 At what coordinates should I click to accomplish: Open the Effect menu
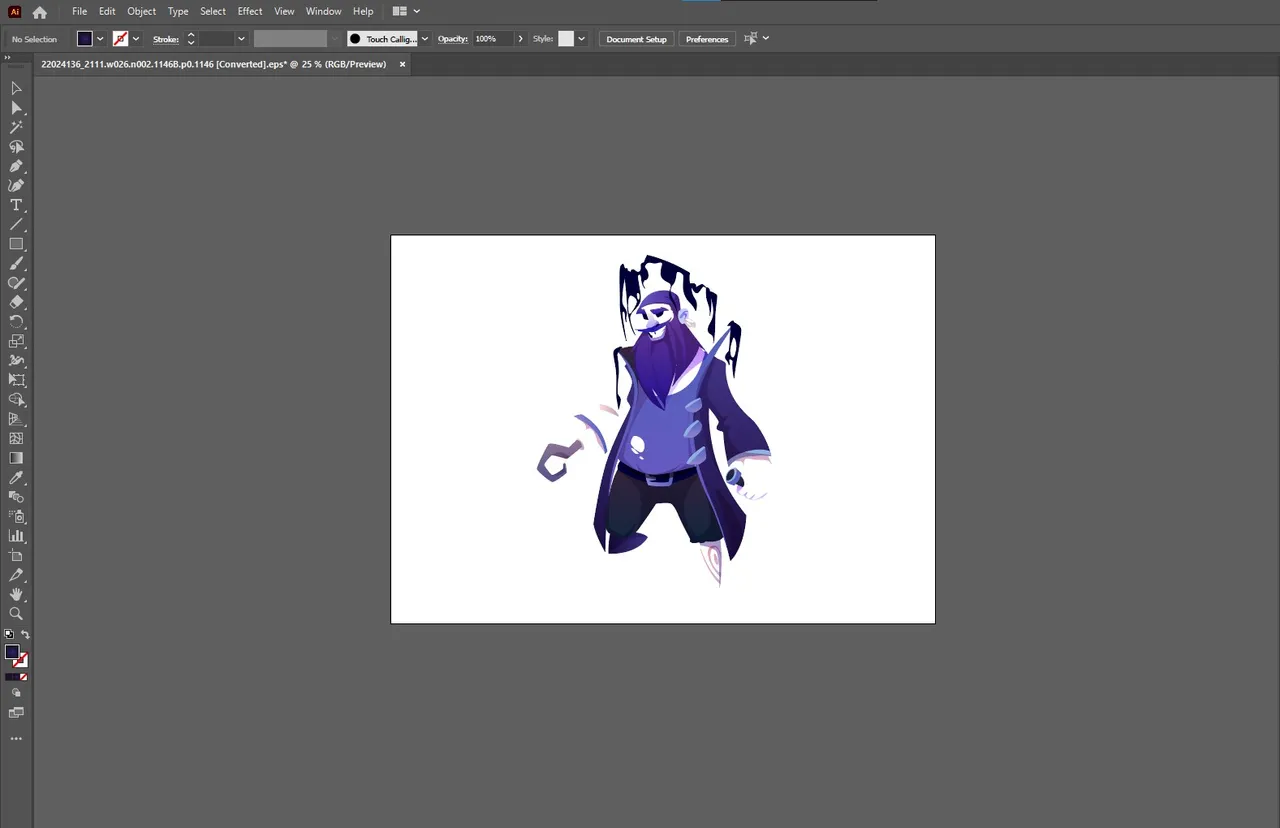pos(250,12)
